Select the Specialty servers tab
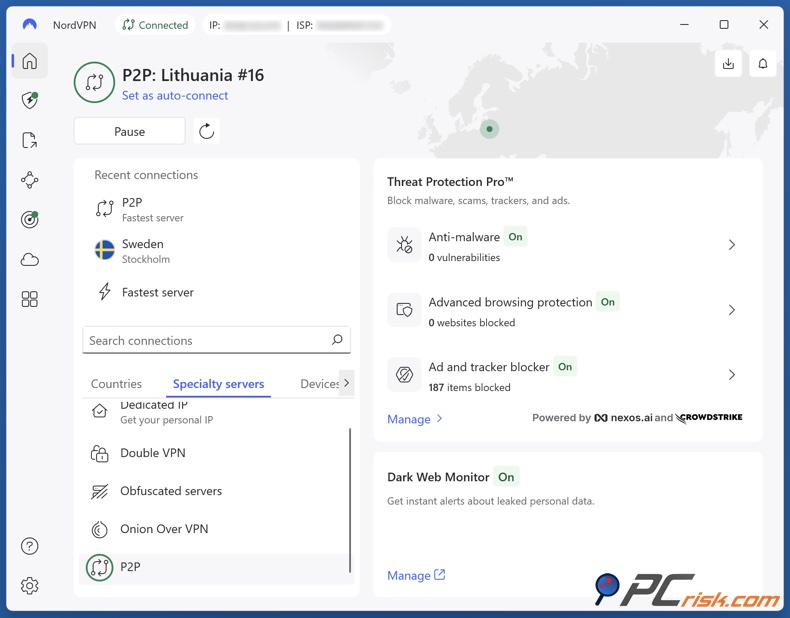Screen dimensions: 790x618 pos(219,384)
